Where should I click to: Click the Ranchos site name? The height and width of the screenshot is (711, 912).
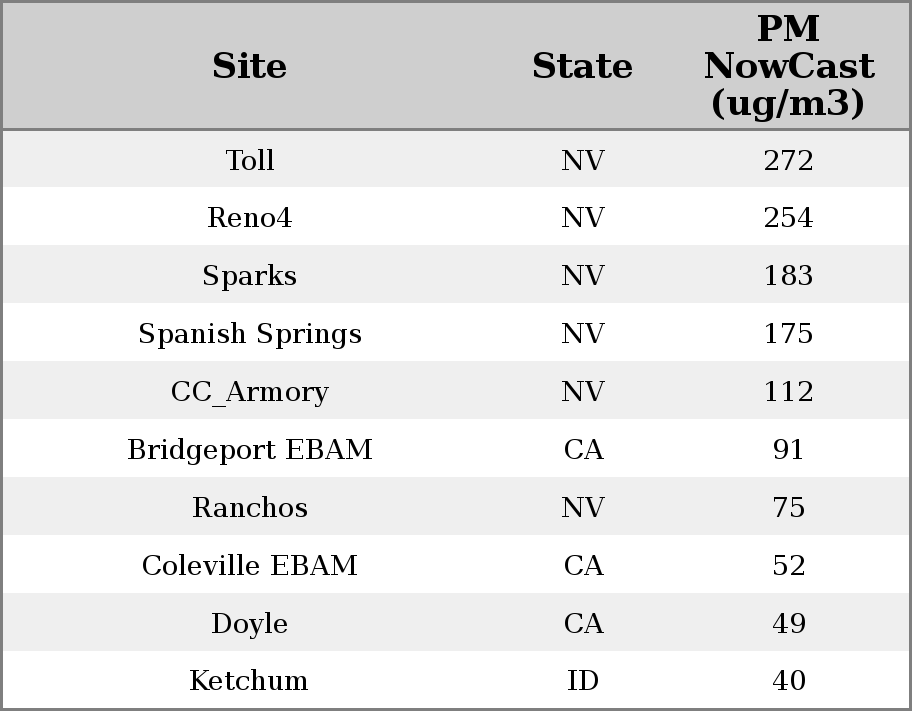click(250, 508)
